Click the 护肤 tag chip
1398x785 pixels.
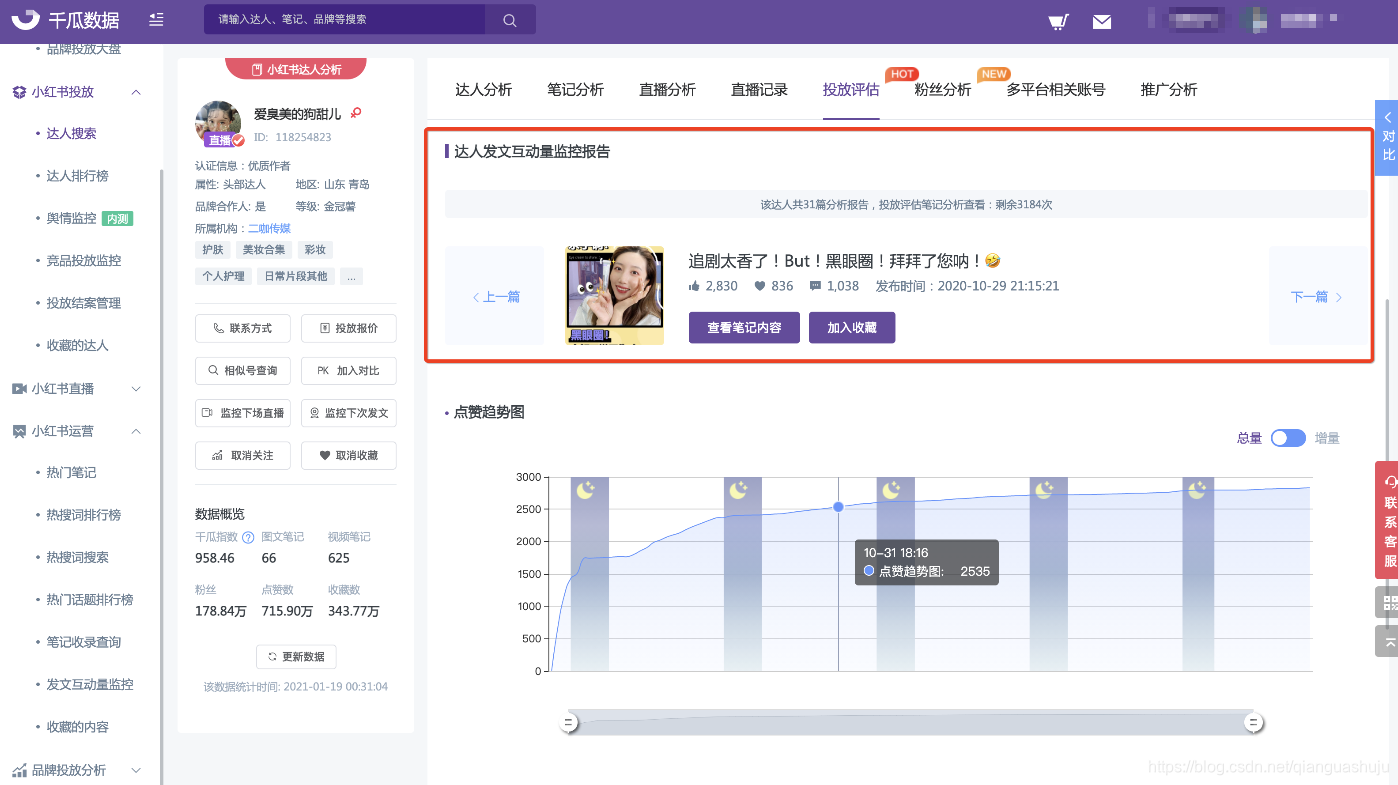pyautogui.click(x=213, y=250)
